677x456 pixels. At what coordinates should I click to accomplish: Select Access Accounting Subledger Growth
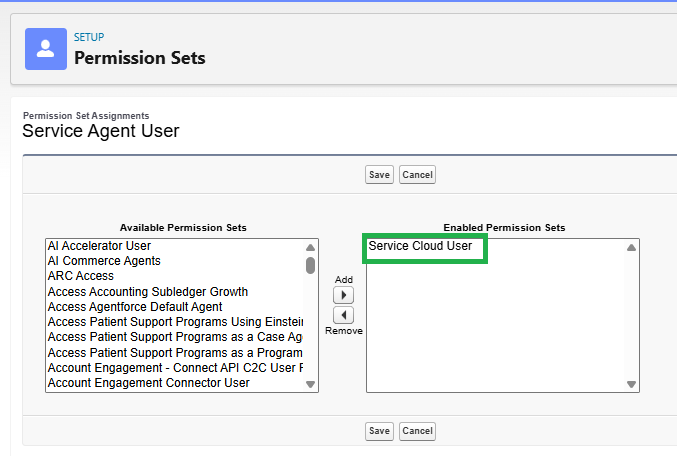[x=175, y=292]
